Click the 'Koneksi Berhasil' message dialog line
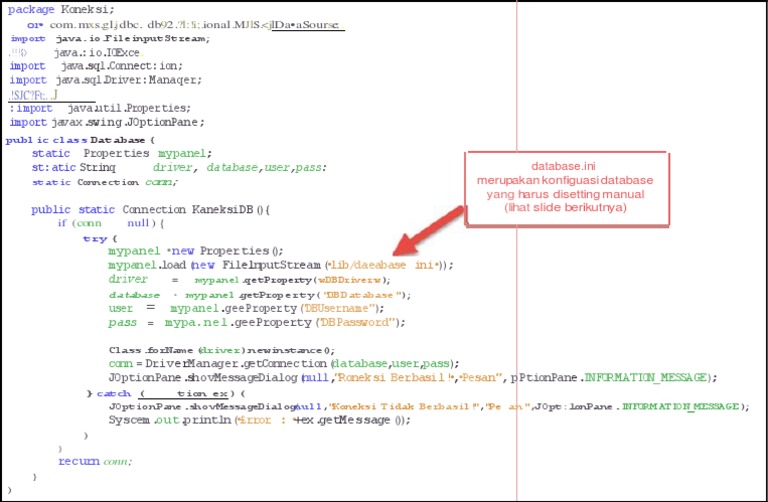The width and height of the screenshot is (768, 502). pyautogui.click(x=413, y=378)
